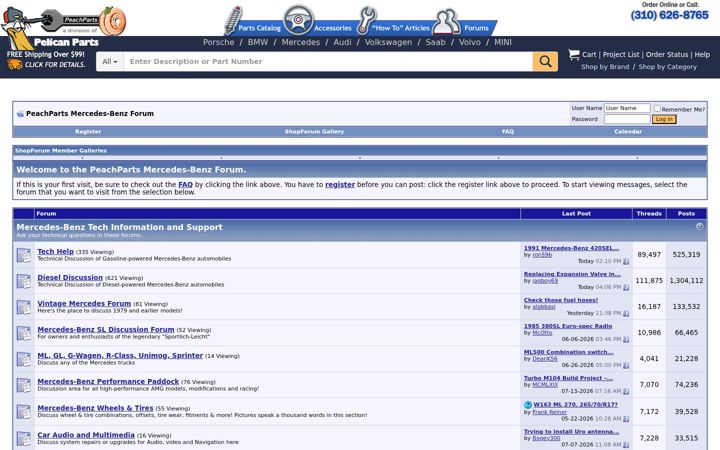
Task: Toggle the Remember Me checkbox
Action: 657,109
